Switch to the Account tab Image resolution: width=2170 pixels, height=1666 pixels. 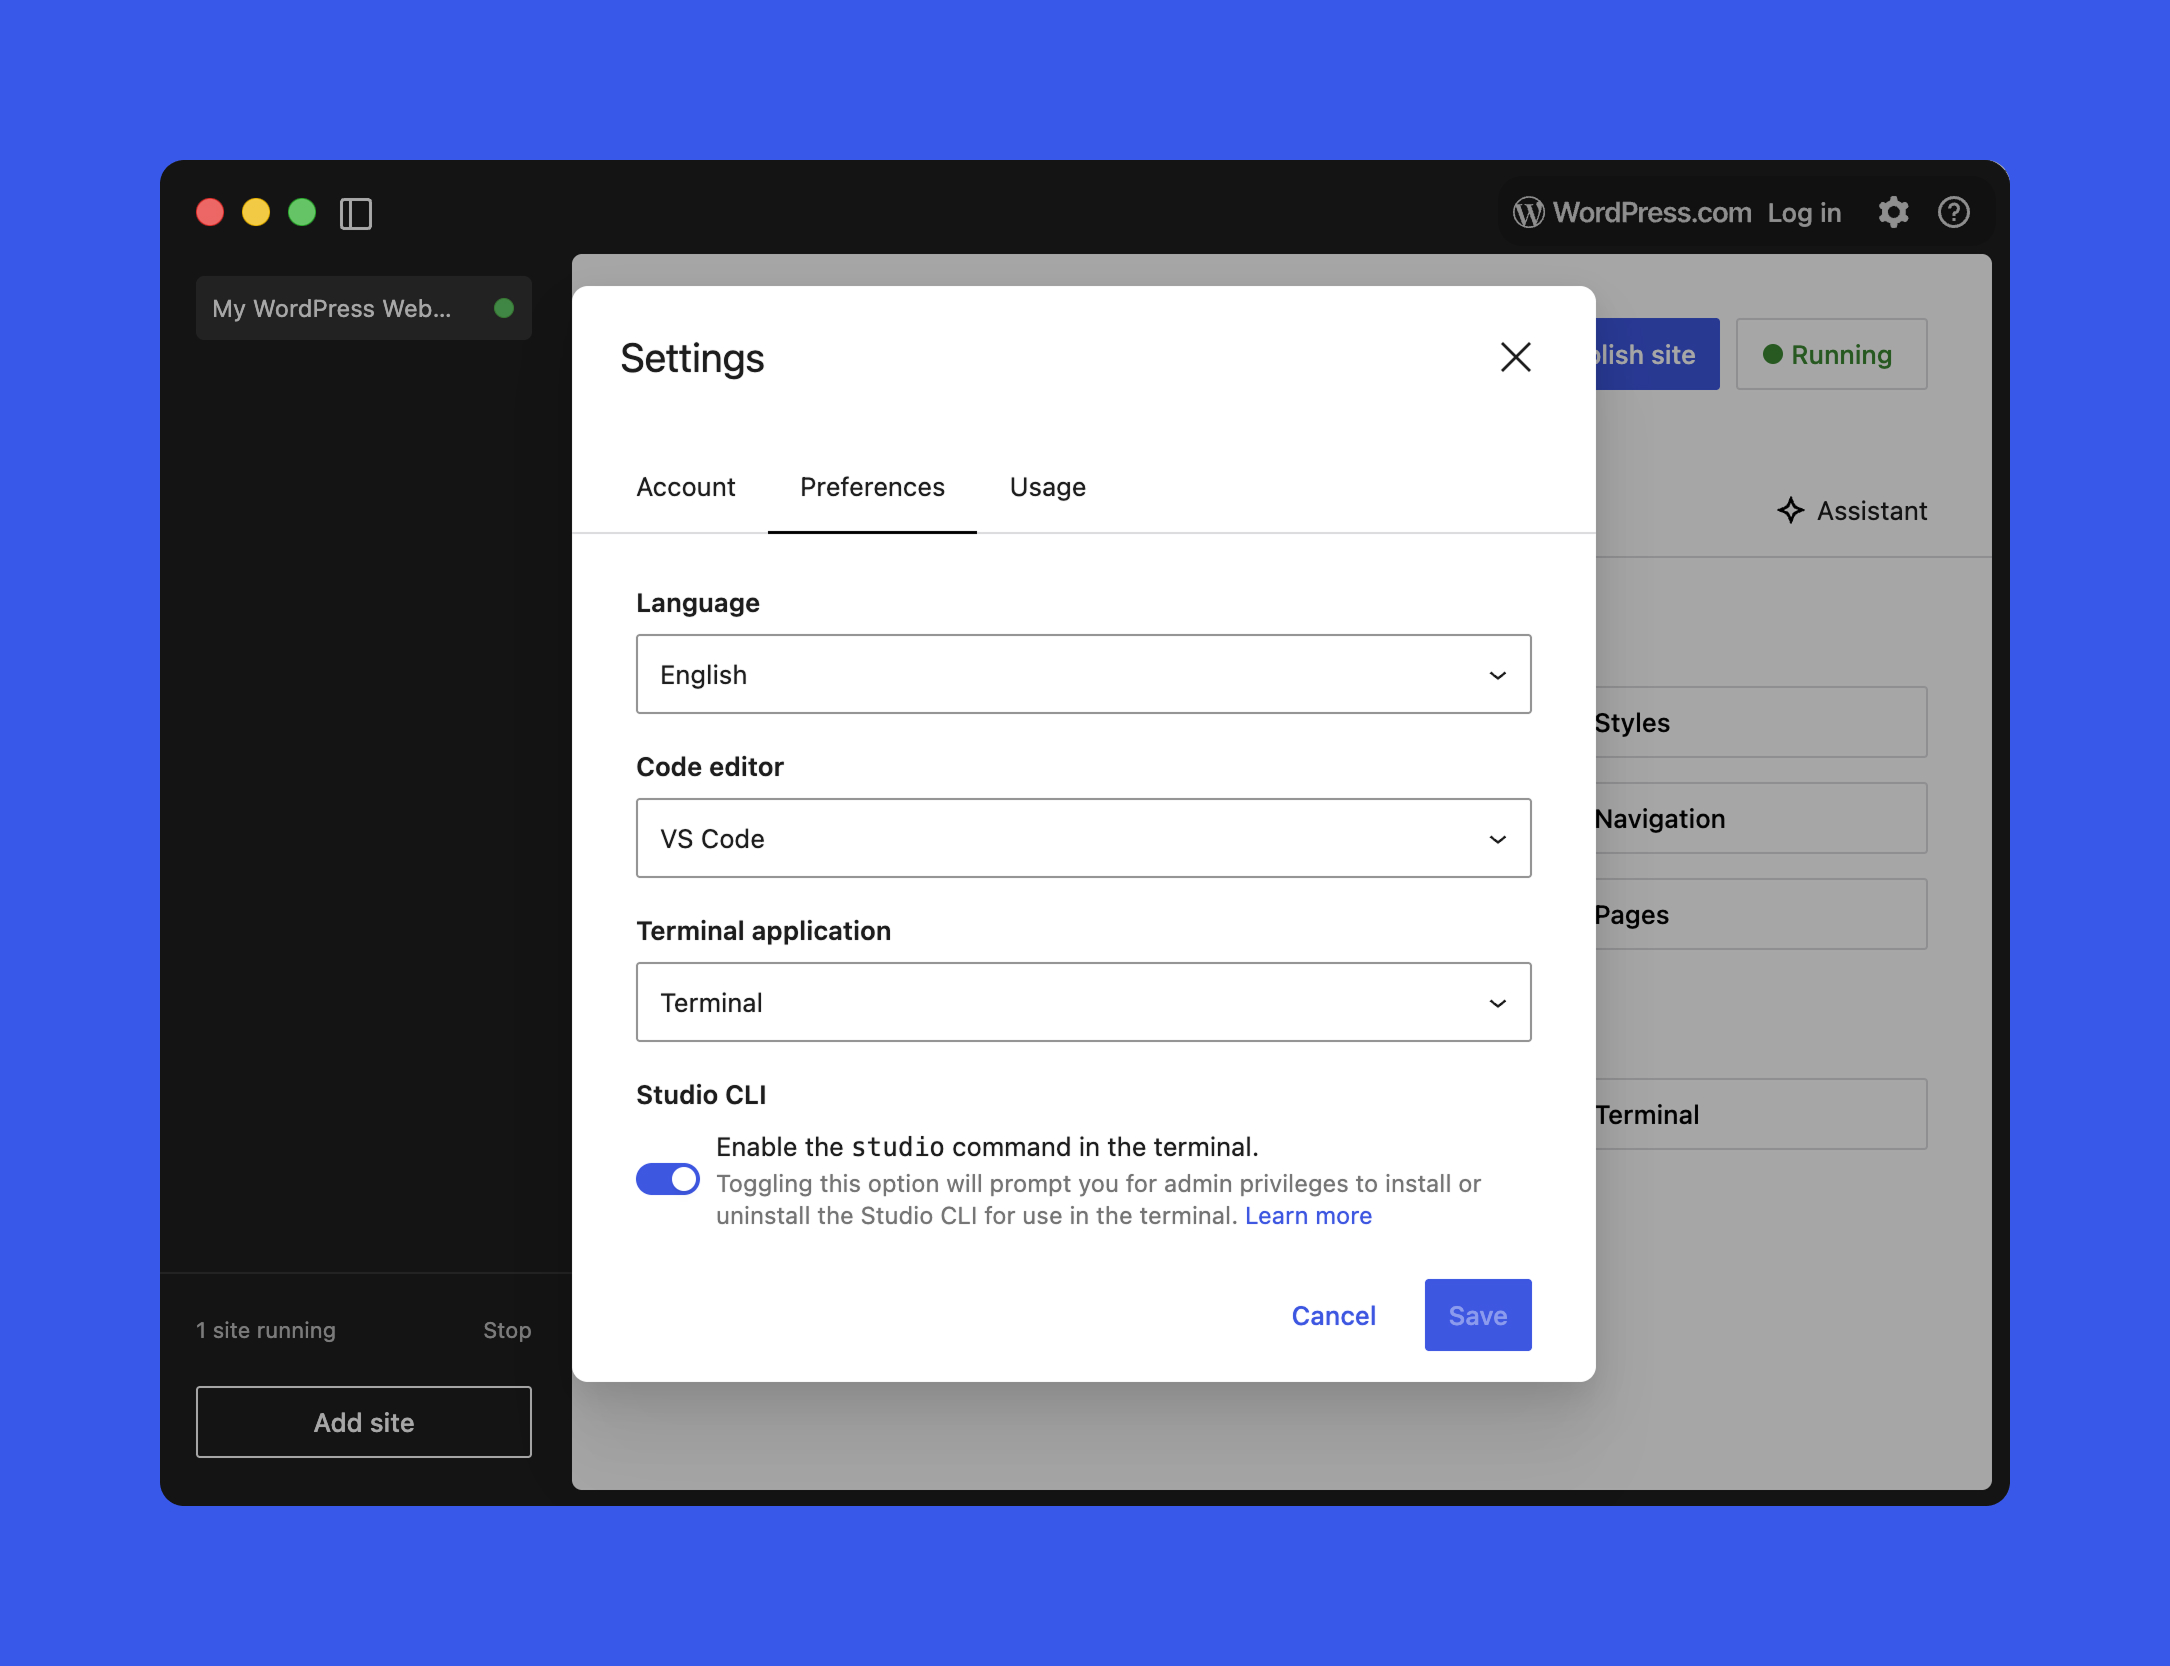686,487
